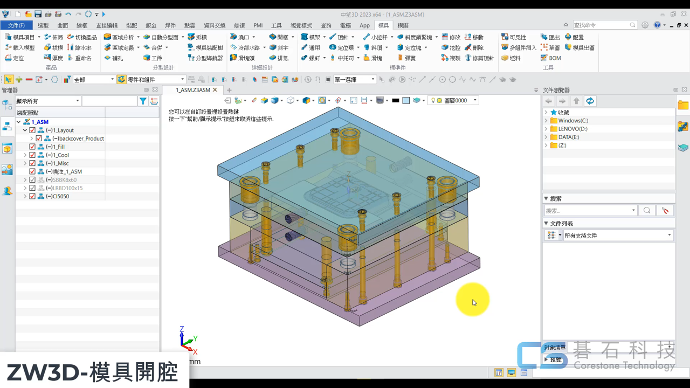
Task: Uncheck the 1_Layout component checkbox
Action: (x=32, y=130)
